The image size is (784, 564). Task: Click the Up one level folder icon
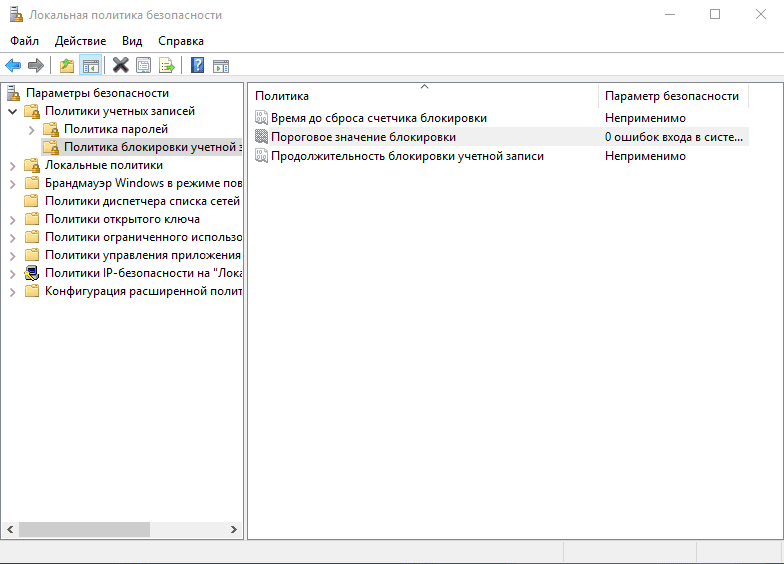67,66
